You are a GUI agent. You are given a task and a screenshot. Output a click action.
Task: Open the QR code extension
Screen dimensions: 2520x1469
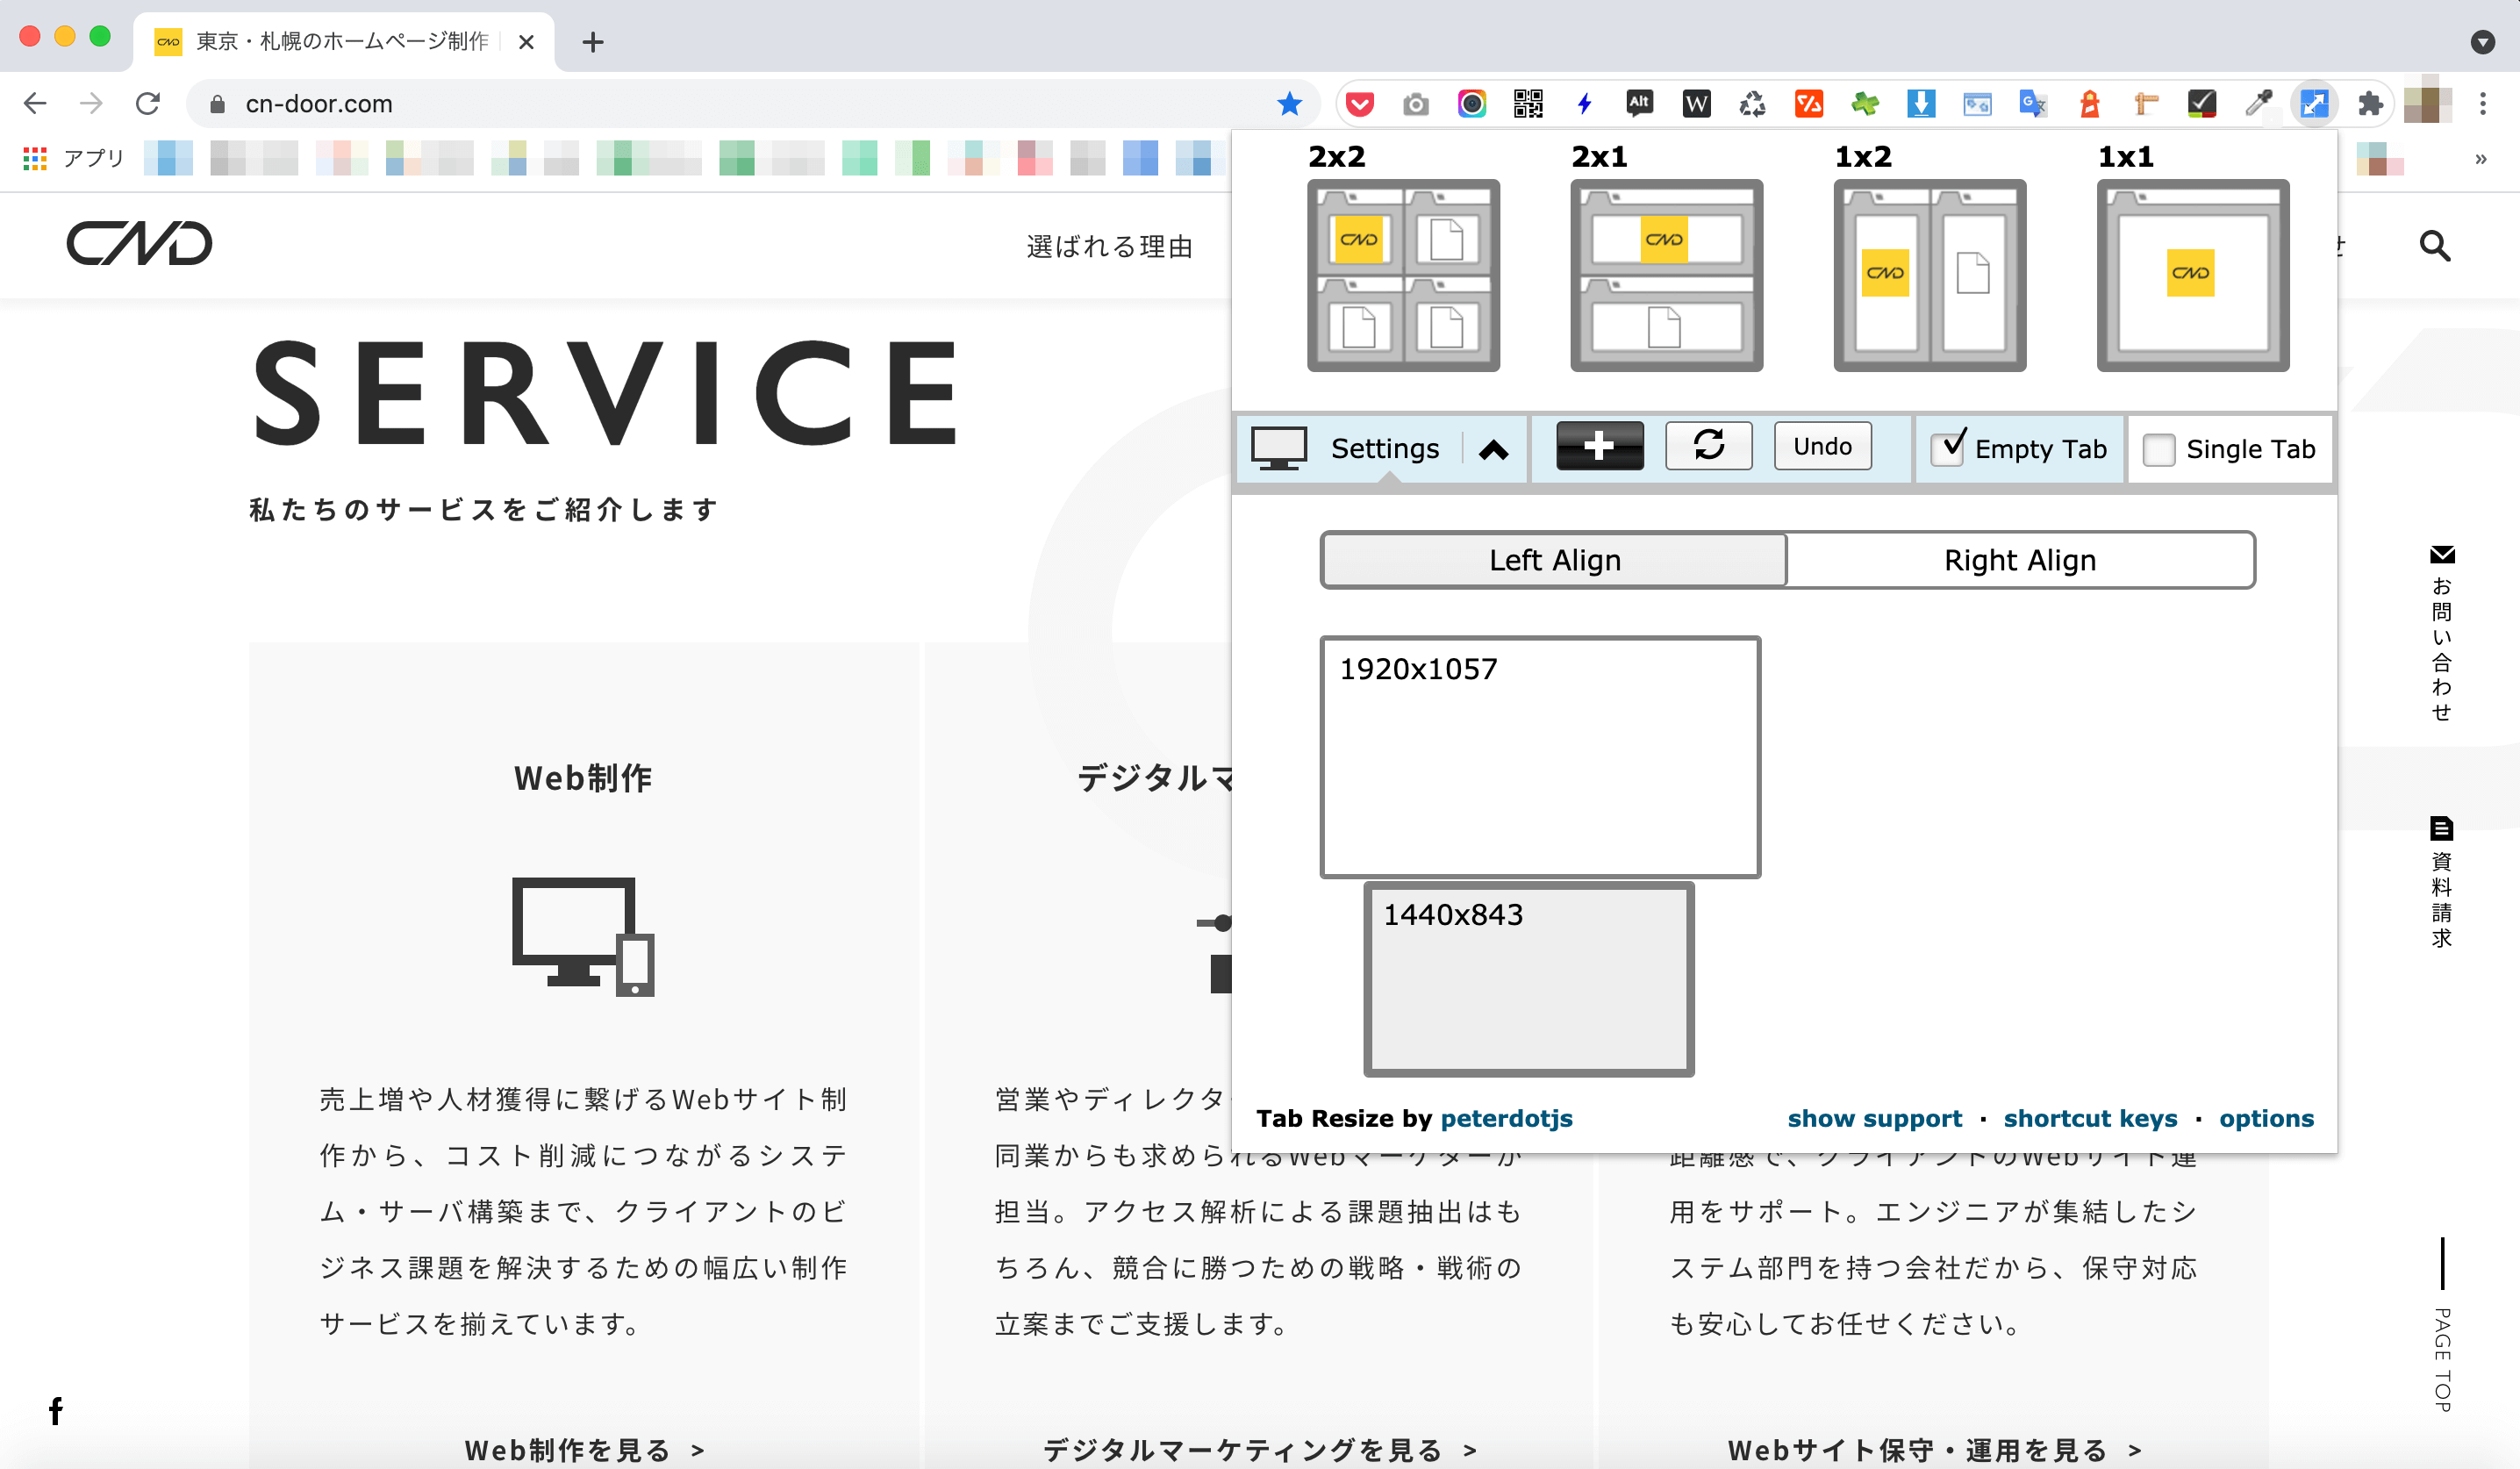coord(1528,104)
